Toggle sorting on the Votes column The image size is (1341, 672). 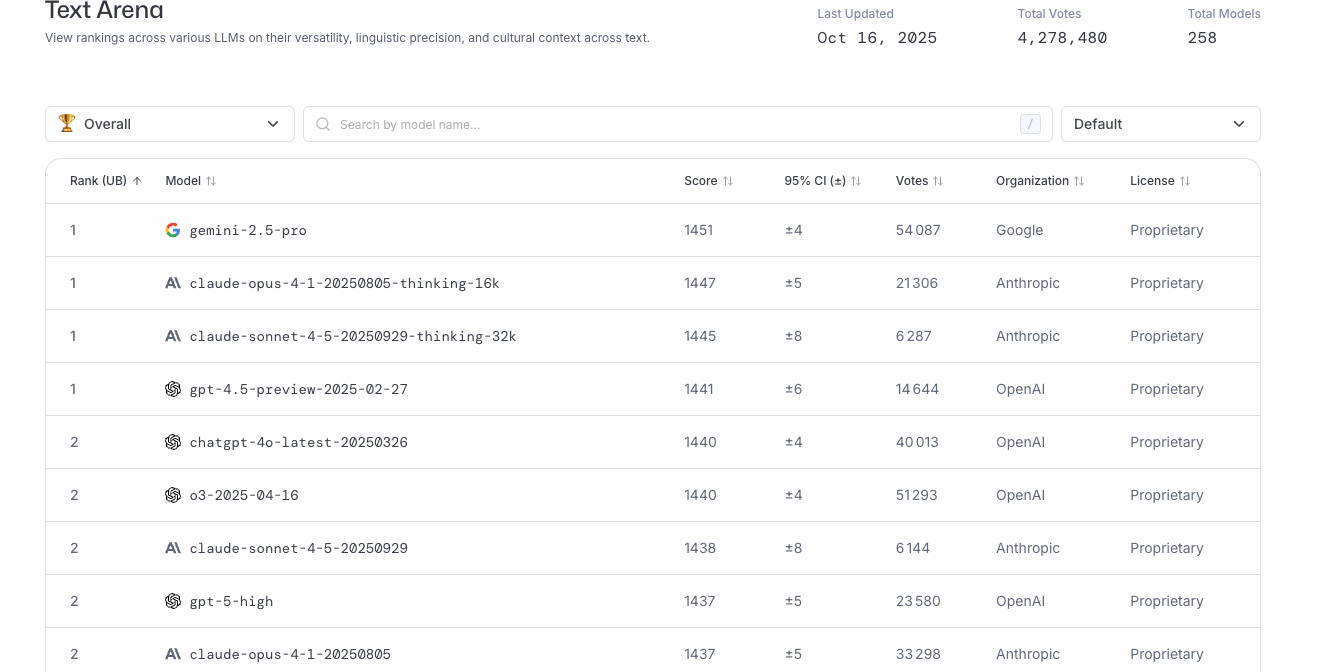click(x=936, y=180)
